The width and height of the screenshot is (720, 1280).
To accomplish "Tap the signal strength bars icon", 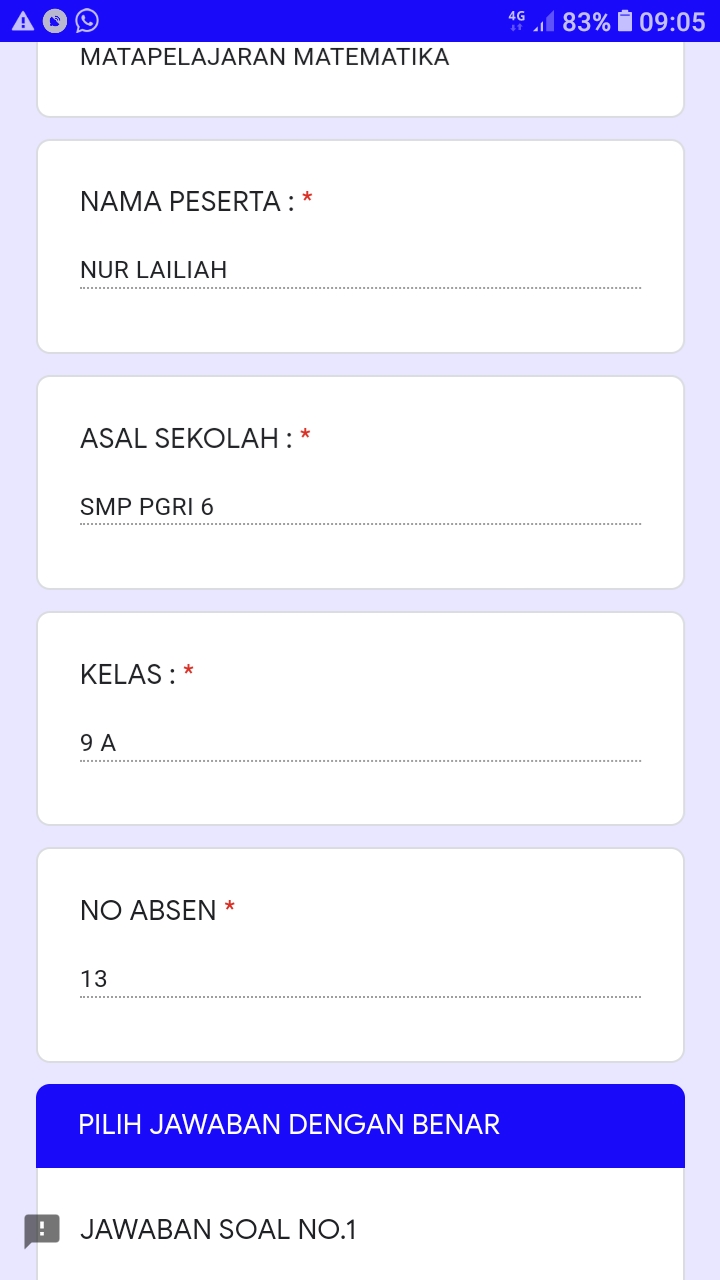I will (x=543, y=21).
